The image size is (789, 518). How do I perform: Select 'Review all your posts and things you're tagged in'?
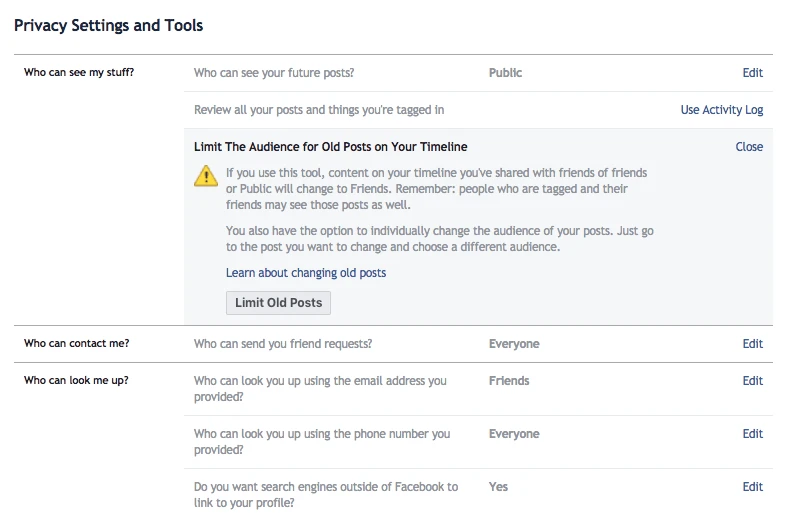tap(318, 110)
